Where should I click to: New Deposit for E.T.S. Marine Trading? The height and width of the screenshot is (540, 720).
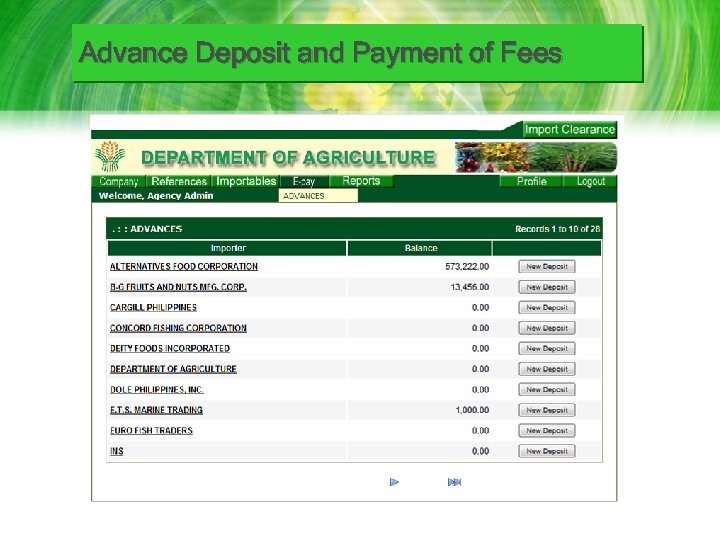click(547, 410)
